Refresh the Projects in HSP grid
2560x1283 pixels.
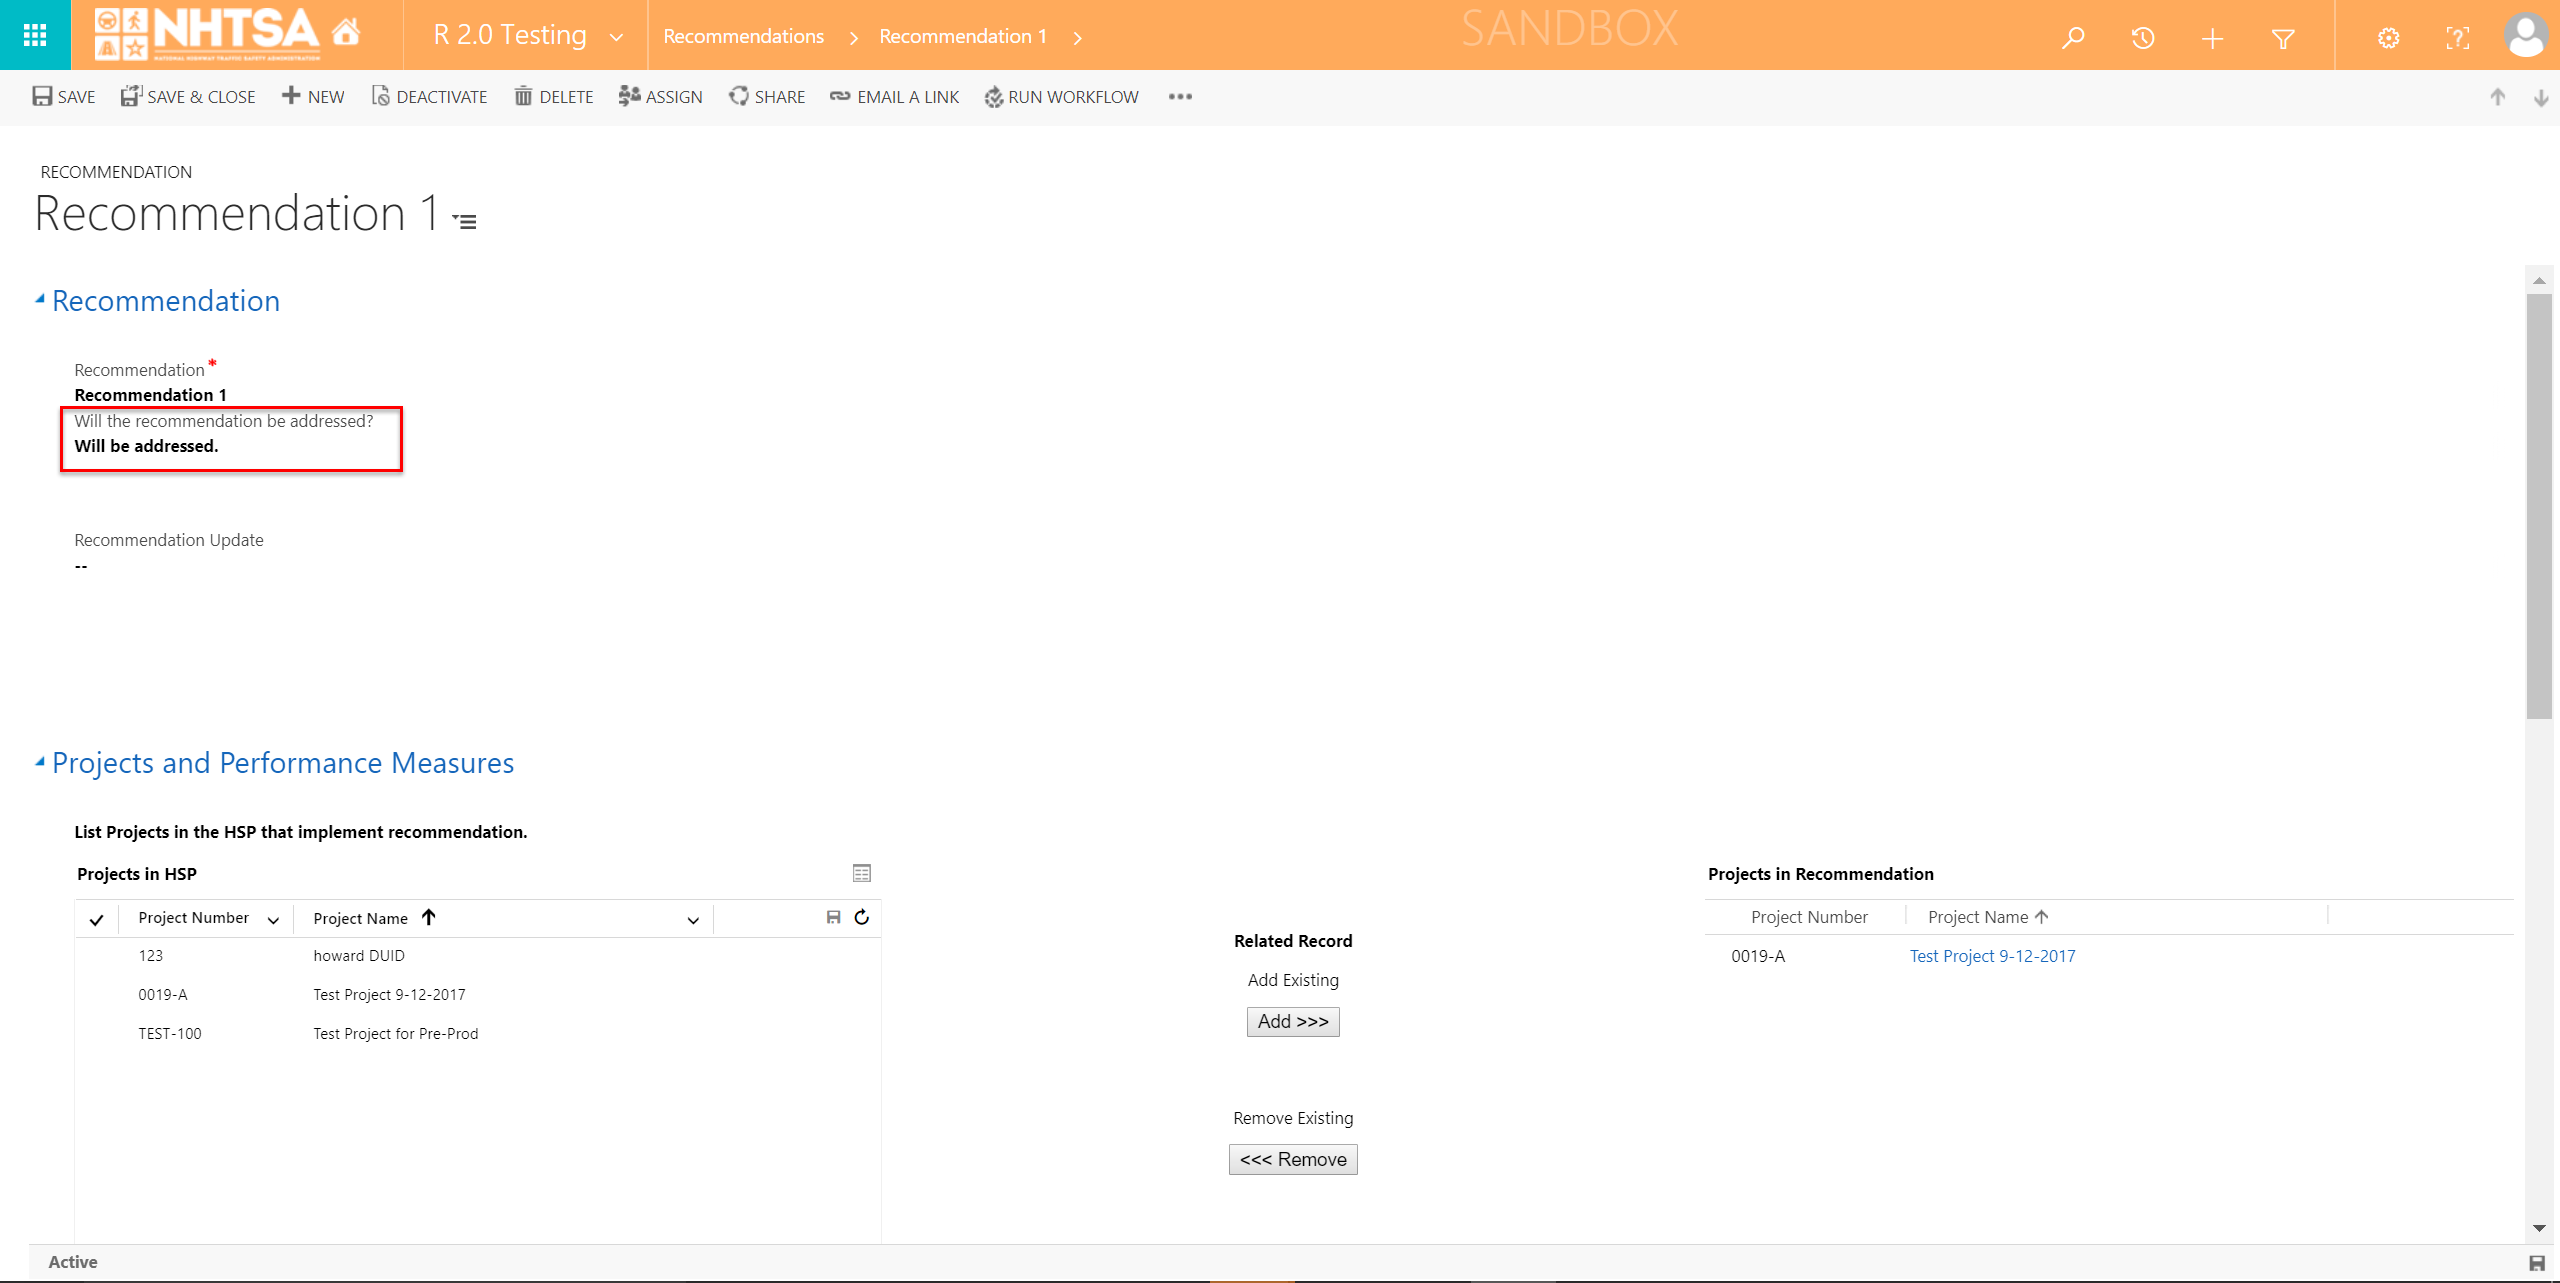[862, 917]
